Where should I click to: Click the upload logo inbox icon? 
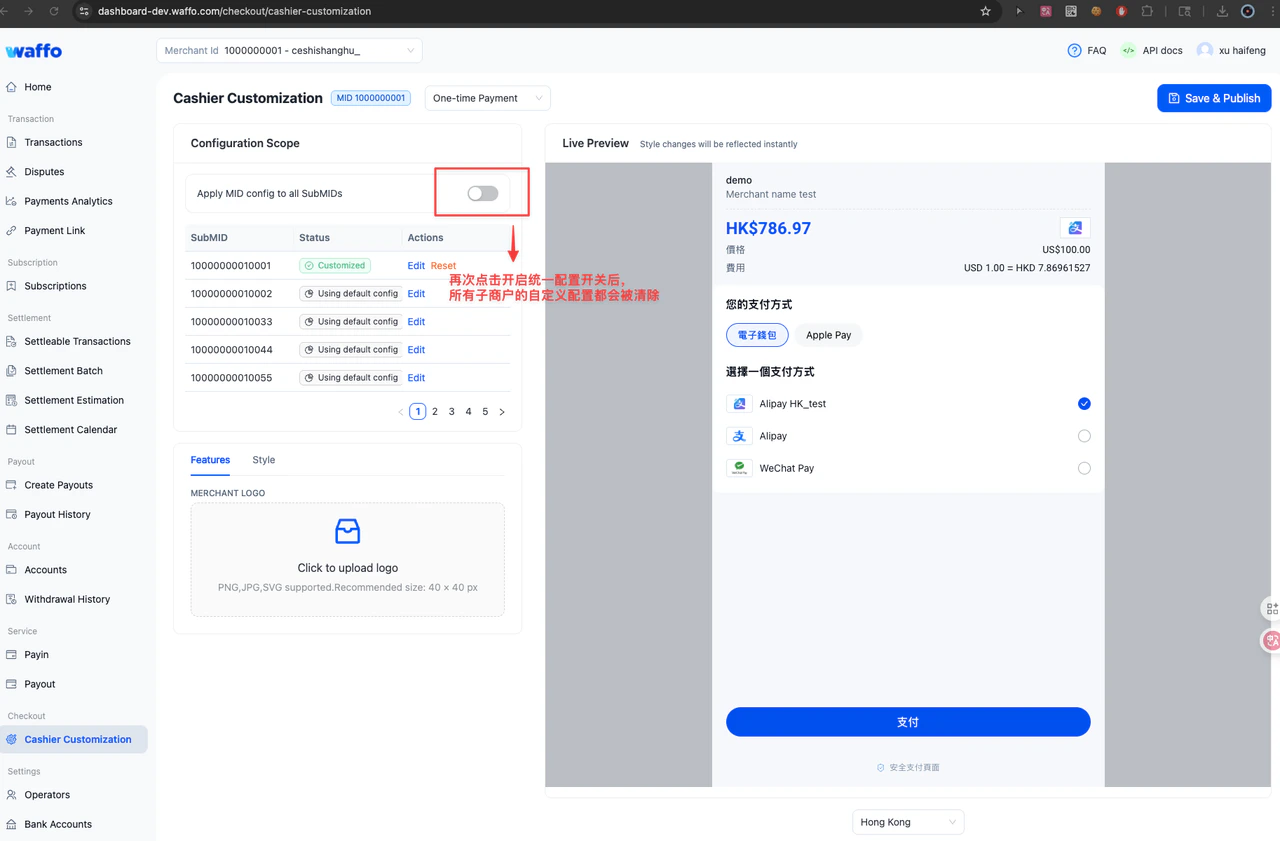click(348, 531)
